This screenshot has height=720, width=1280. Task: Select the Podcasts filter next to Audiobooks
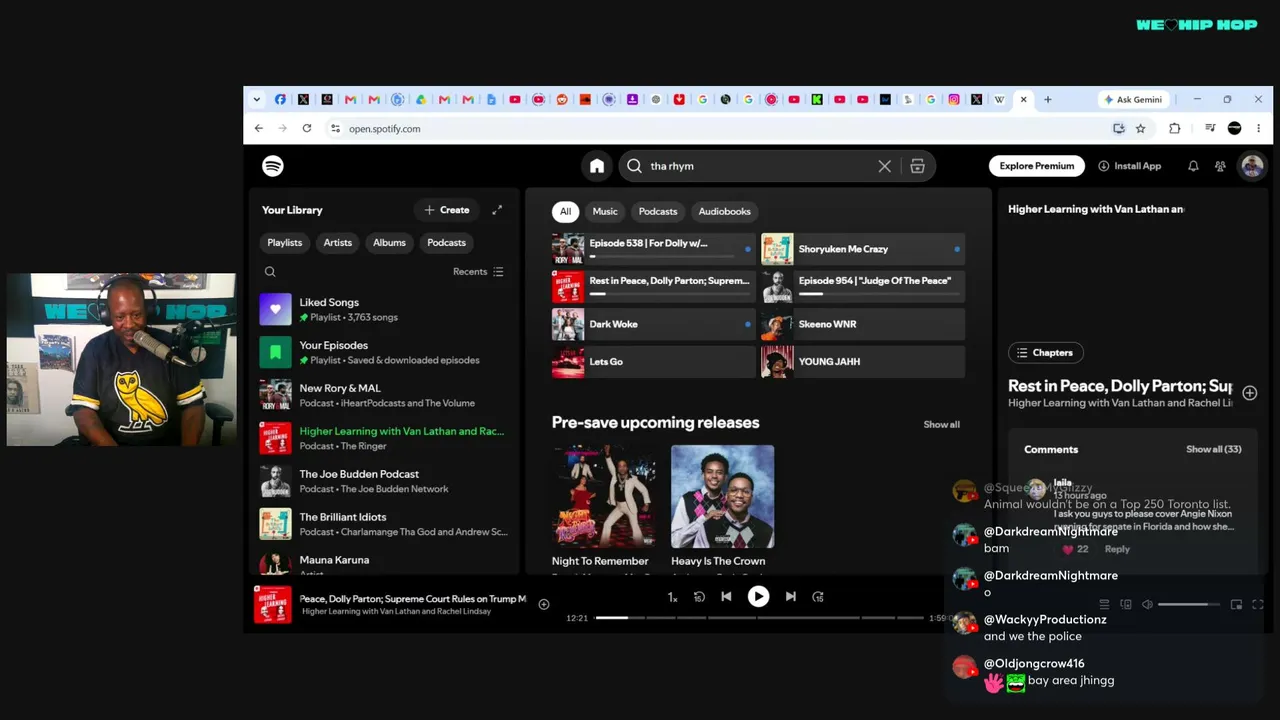pyautogui.click(x=658, y=211)
